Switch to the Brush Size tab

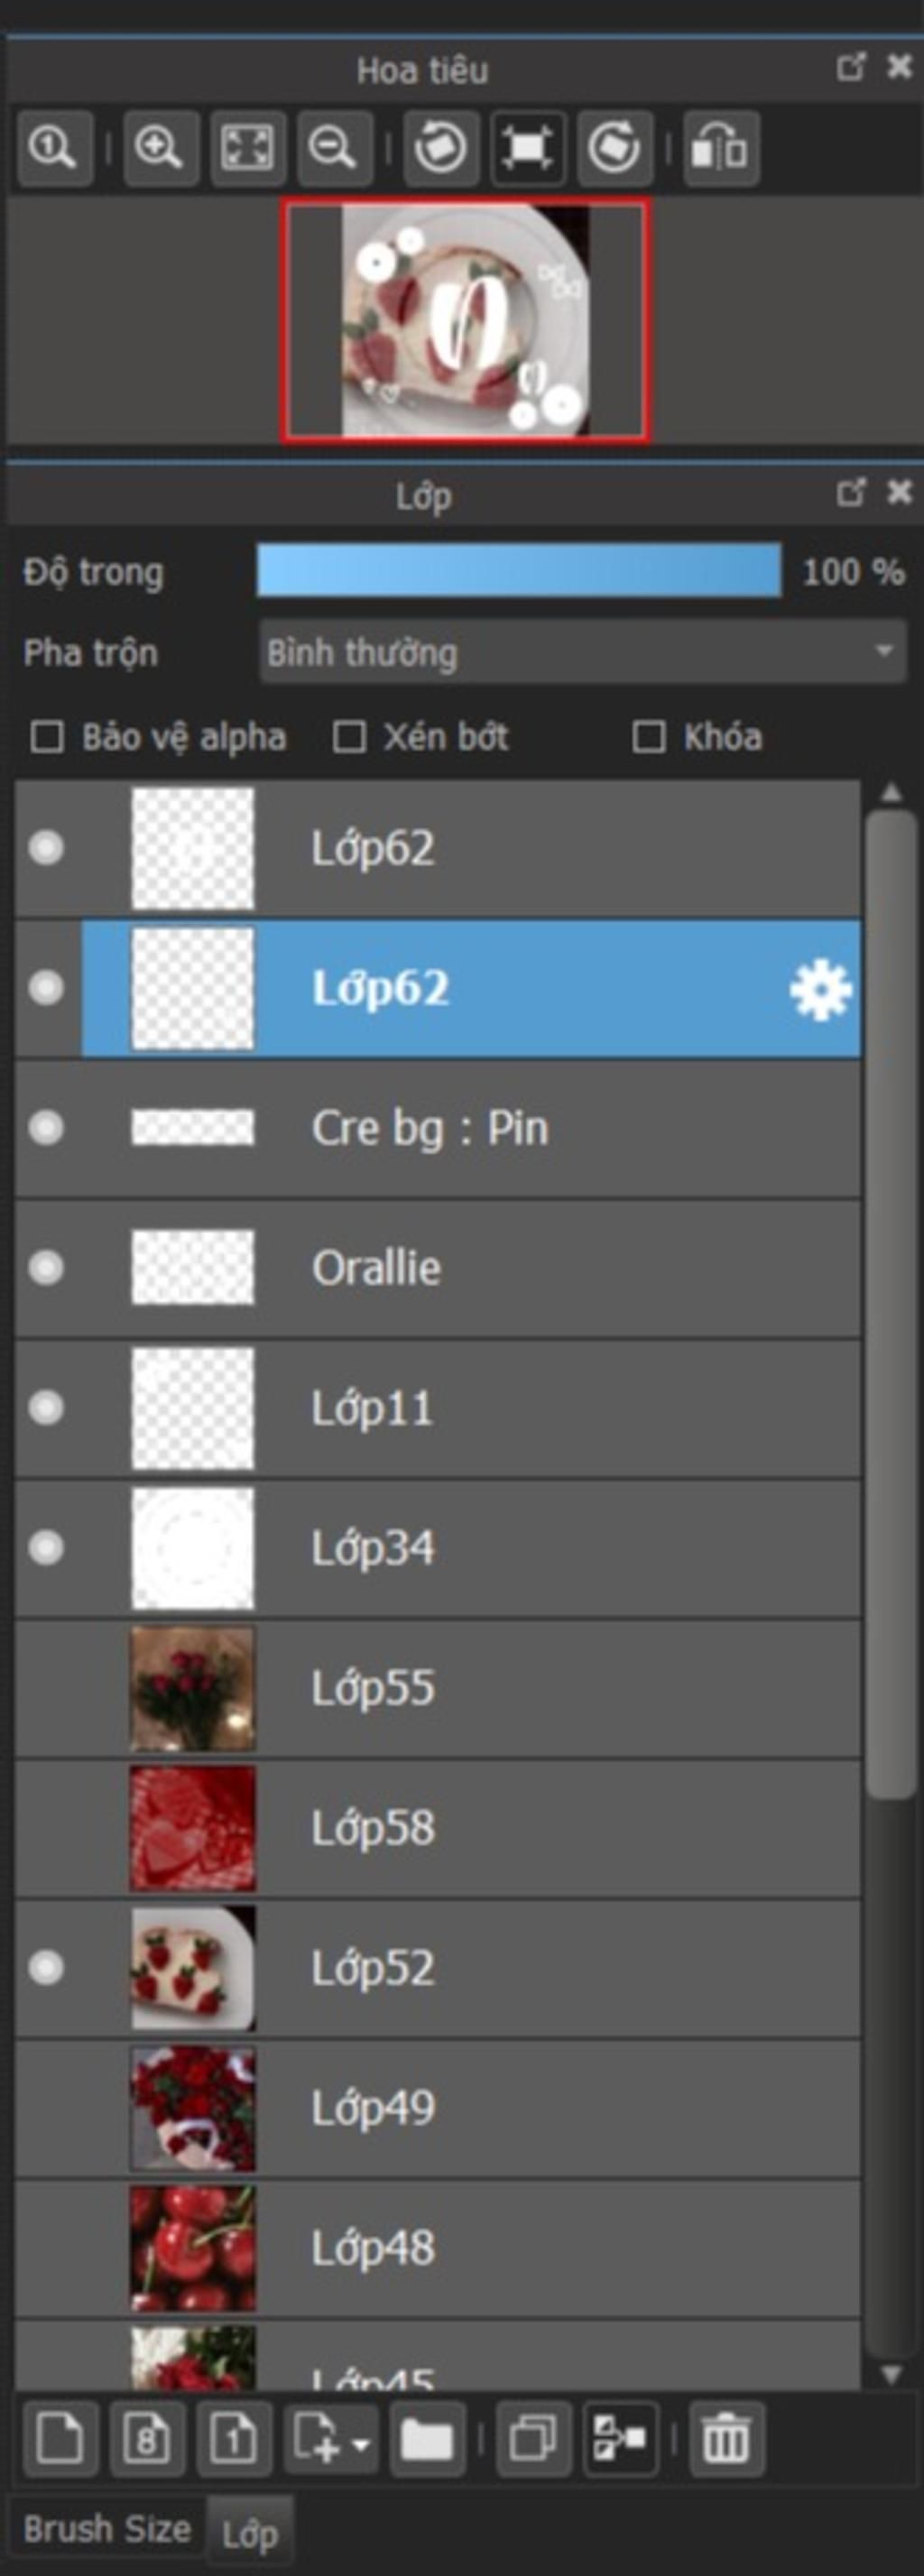(x=106, y=2529)
